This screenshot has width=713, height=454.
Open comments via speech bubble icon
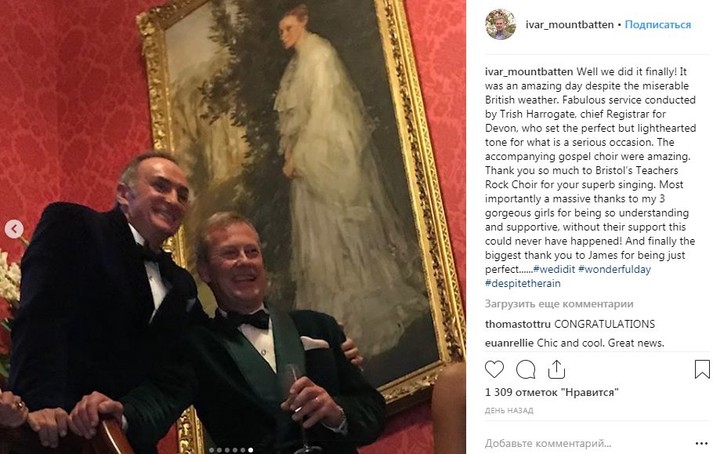pos(525,369)
